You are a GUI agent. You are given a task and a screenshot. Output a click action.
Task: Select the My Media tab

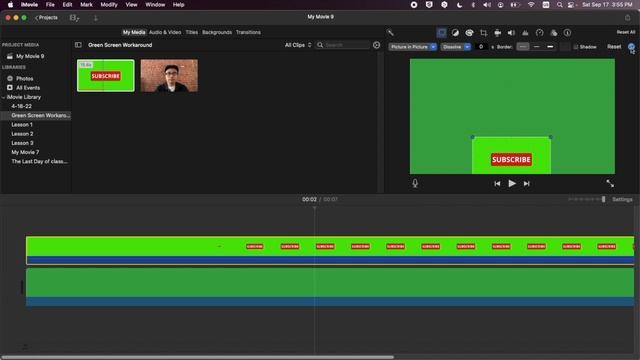[x=134, y=32]
